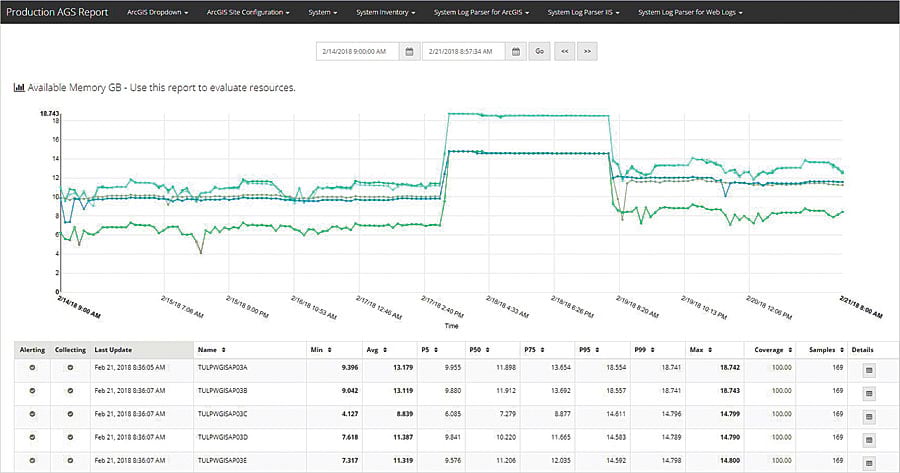
Task: Open details icon for TULPWGISAP03E row
Action: pos(869,463)
